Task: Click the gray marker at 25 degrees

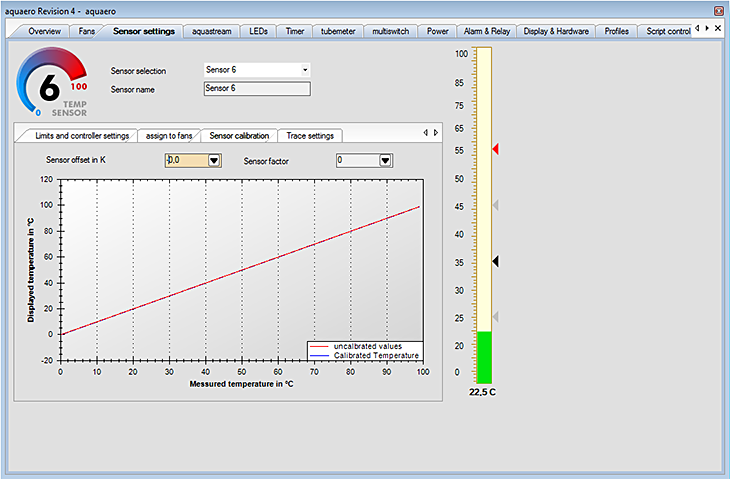Action: click(495, 317)
